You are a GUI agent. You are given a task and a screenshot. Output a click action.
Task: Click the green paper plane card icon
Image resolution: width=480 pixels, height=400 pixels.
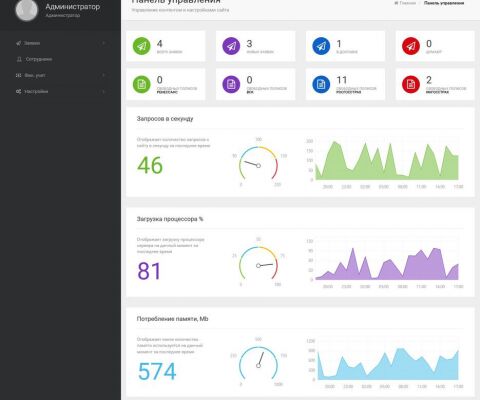pos(142,46)
